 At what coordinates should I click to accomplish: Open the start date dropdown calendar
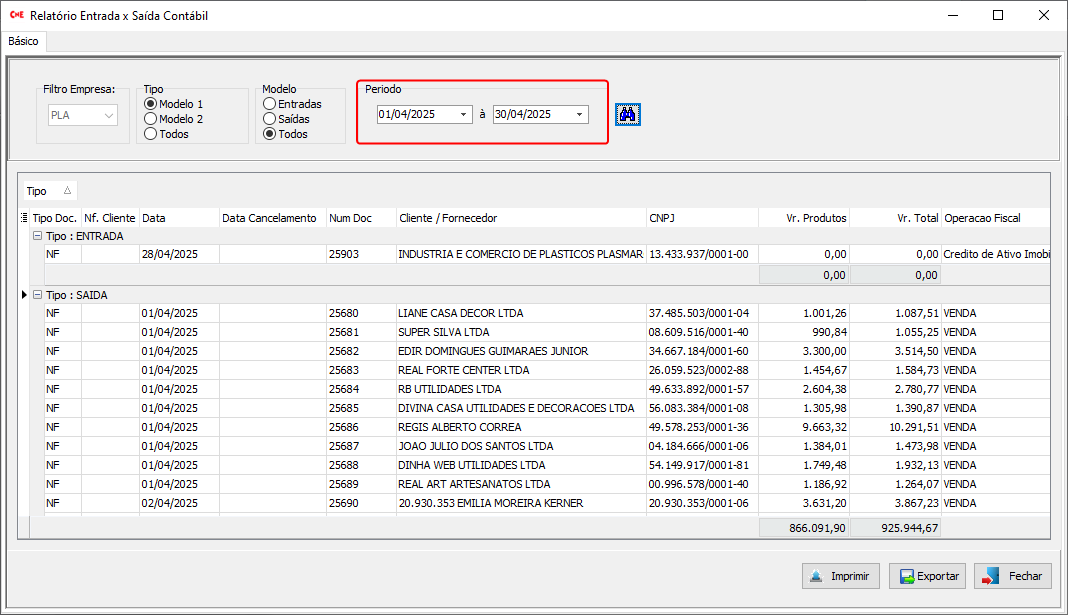pos(463,115)
